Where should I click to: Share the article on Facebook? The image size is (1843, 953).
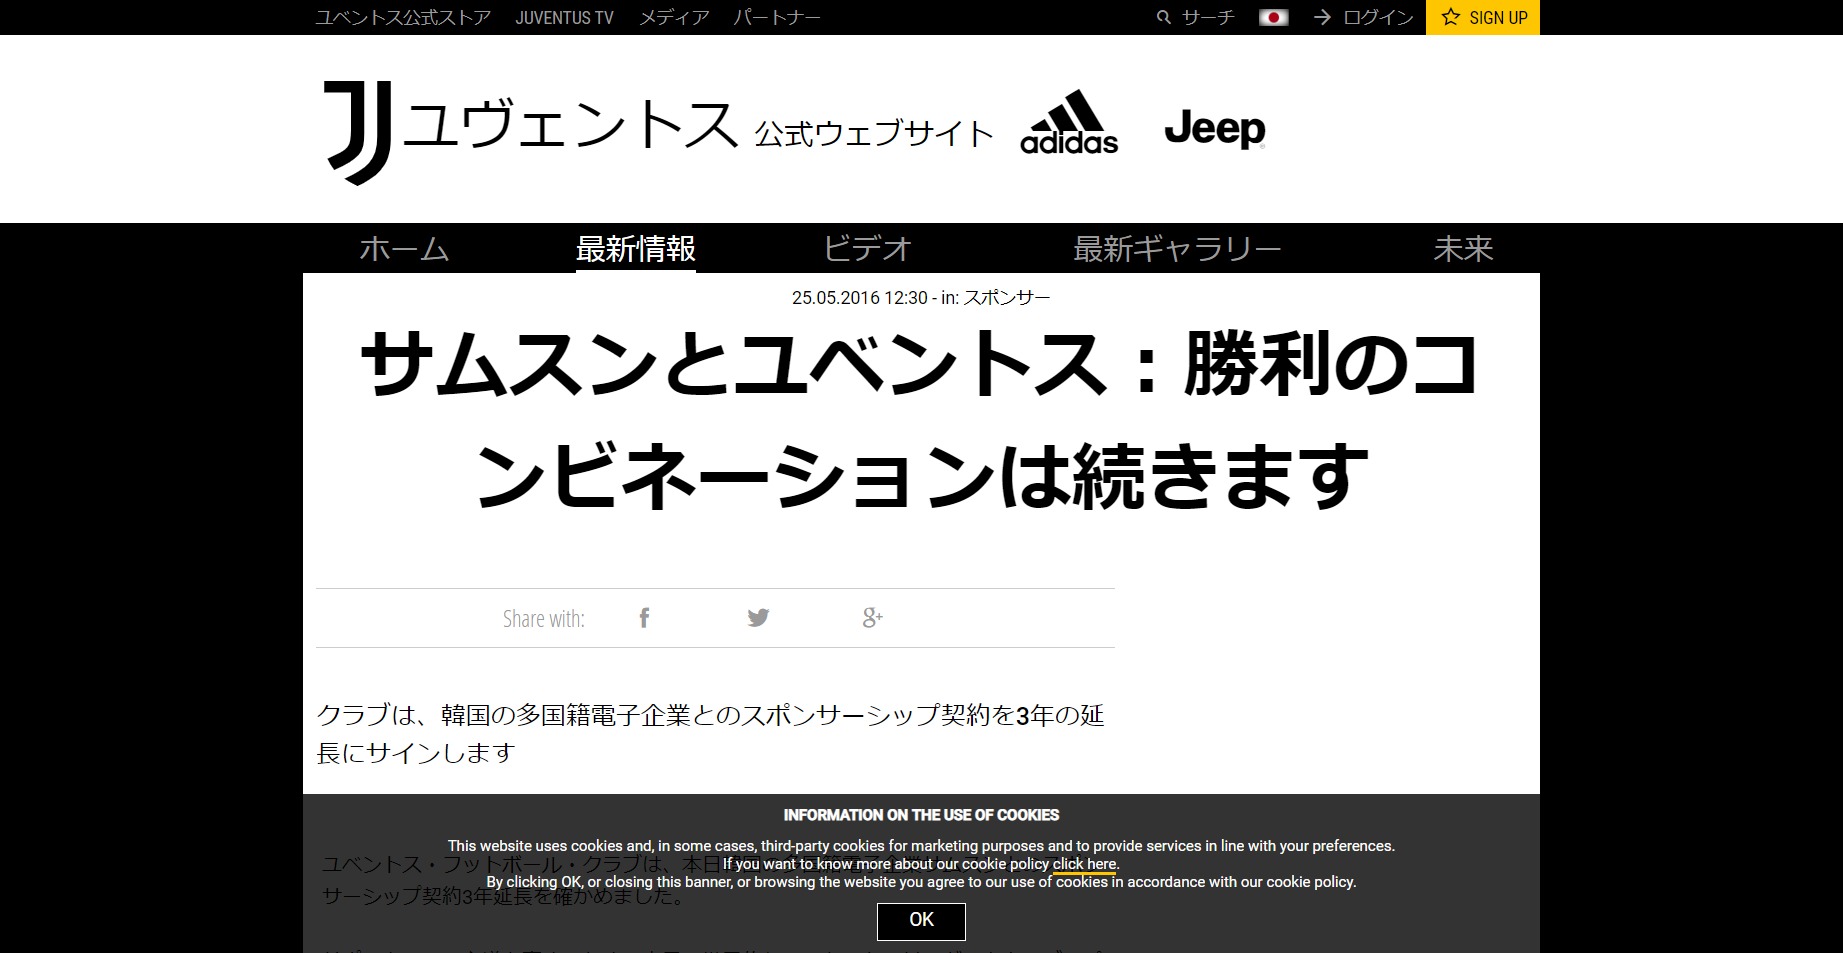(x=644, y=618)
